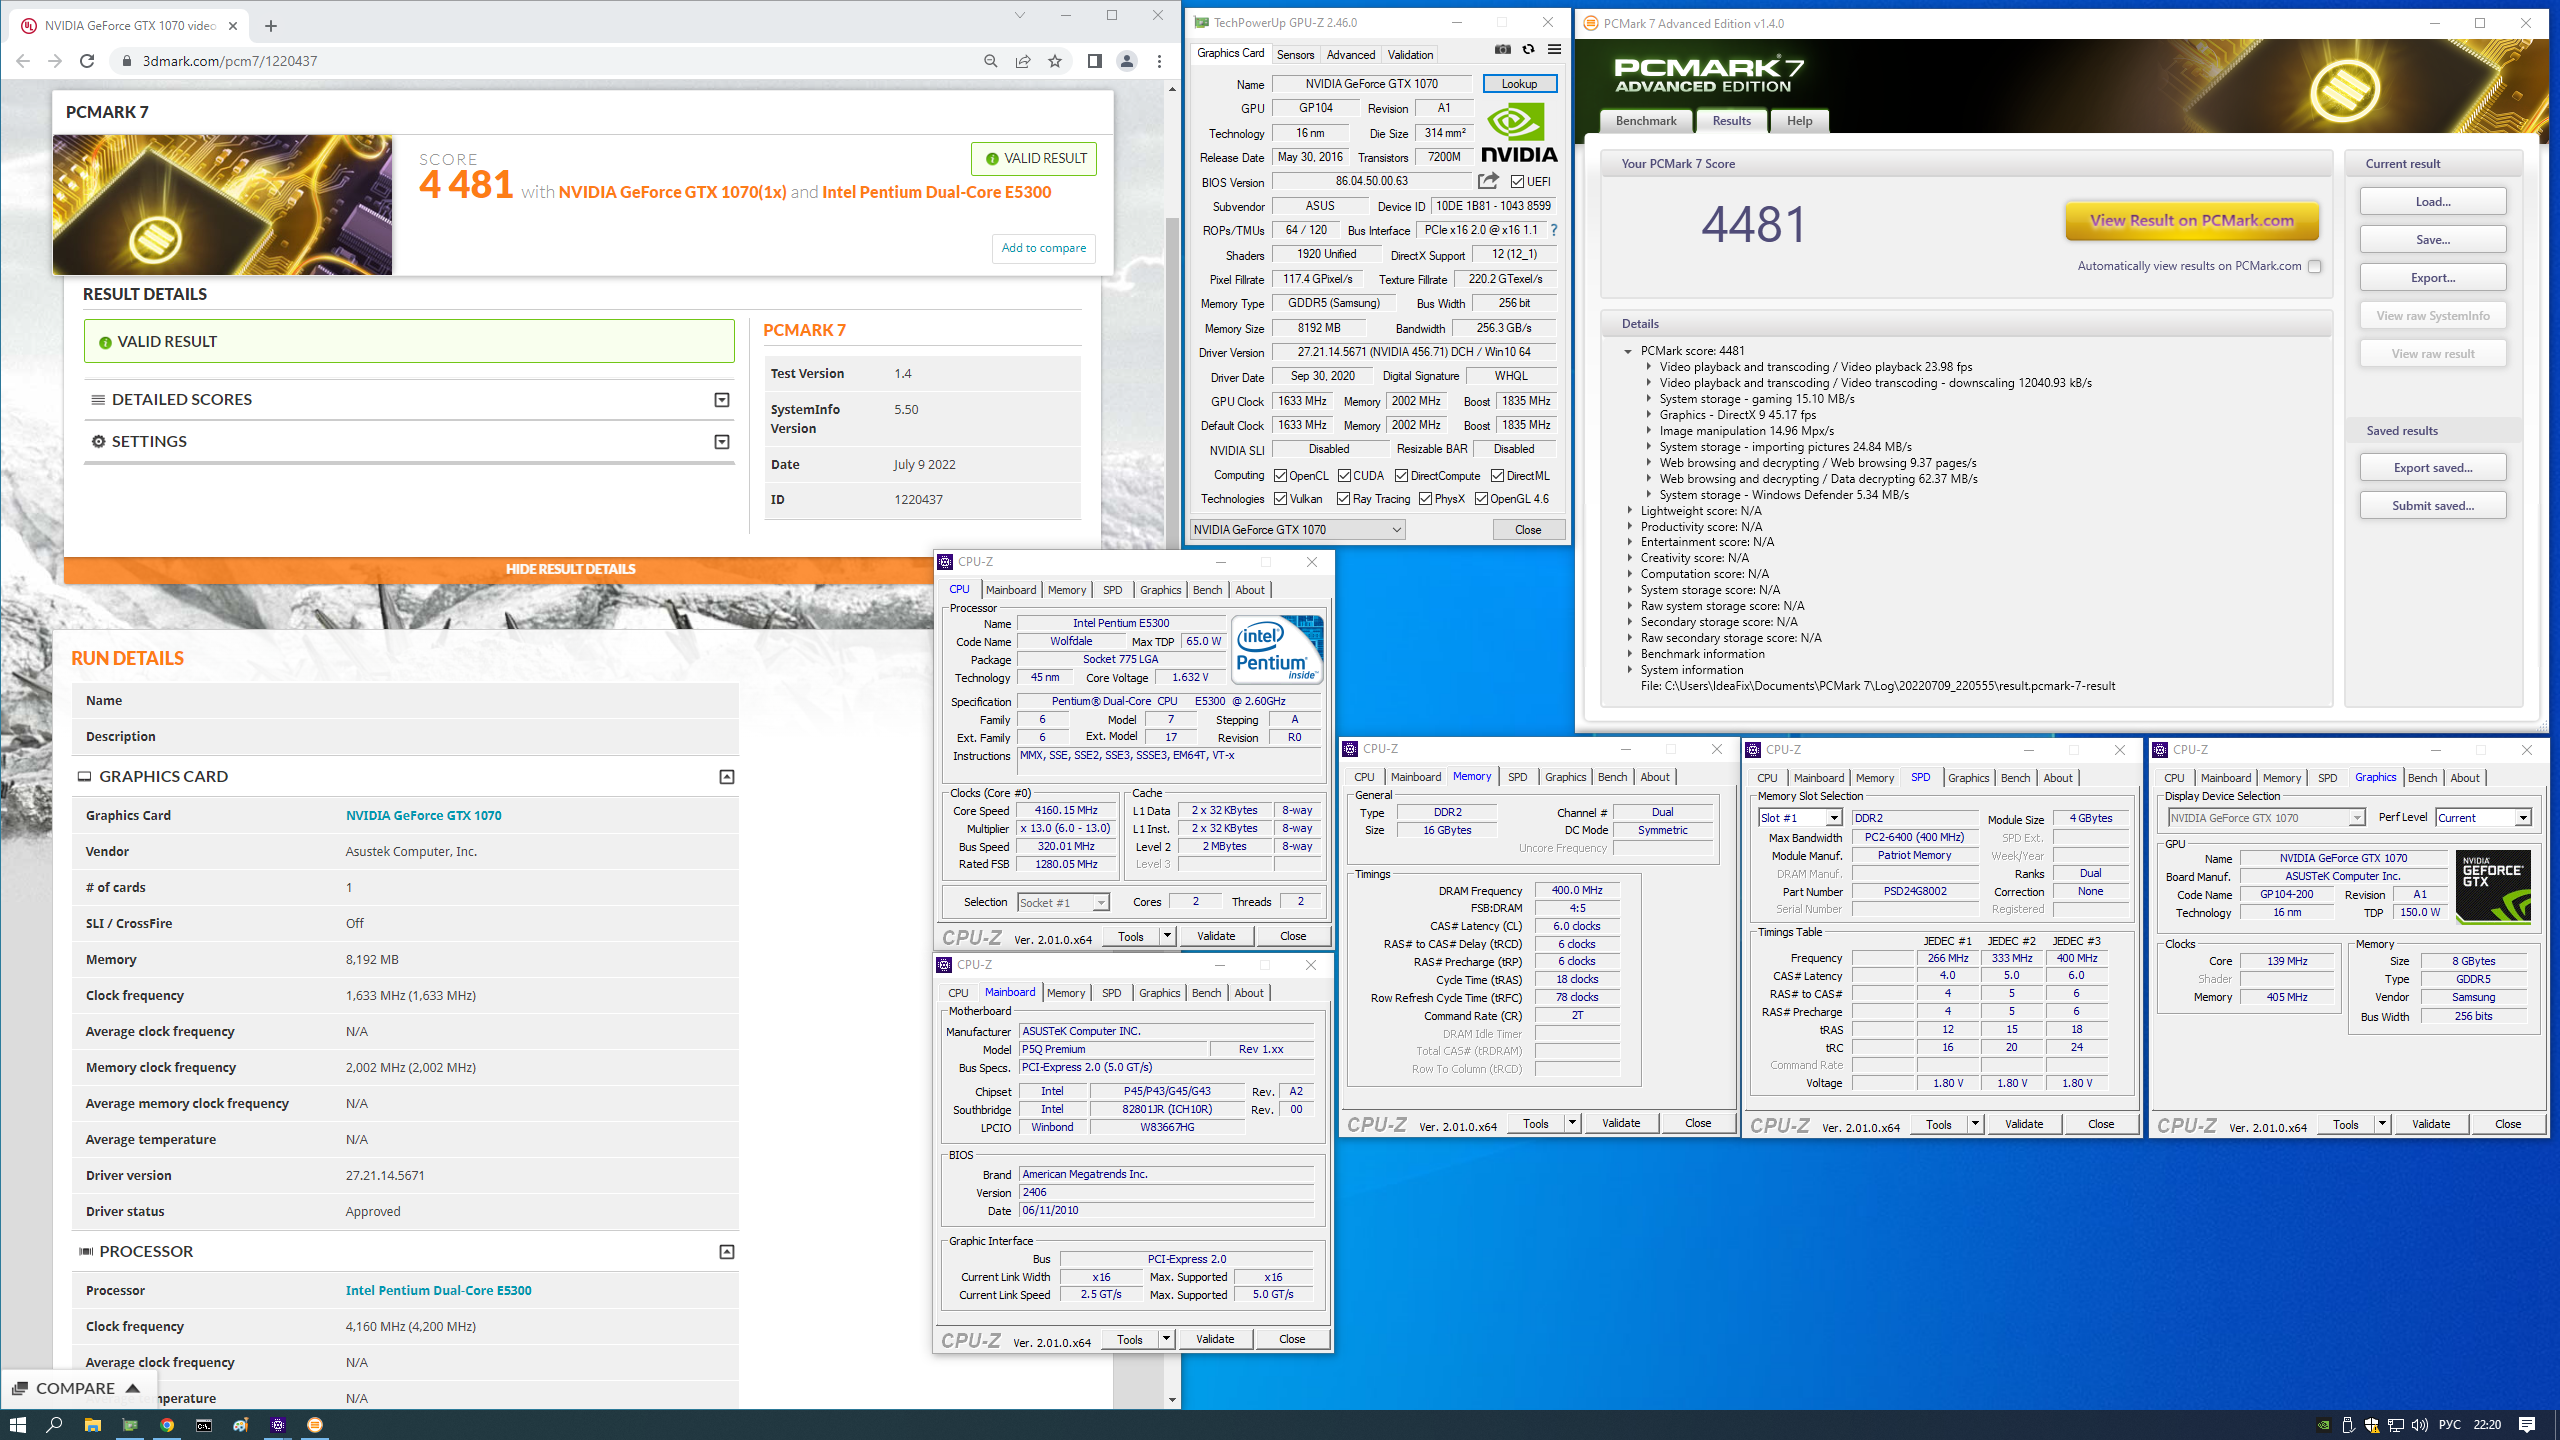Image resolution: width=2560 pixels, height=1440 pixels.
Task: Open the Perf Level Current dropdown
Action: (x=2483, y=818)
